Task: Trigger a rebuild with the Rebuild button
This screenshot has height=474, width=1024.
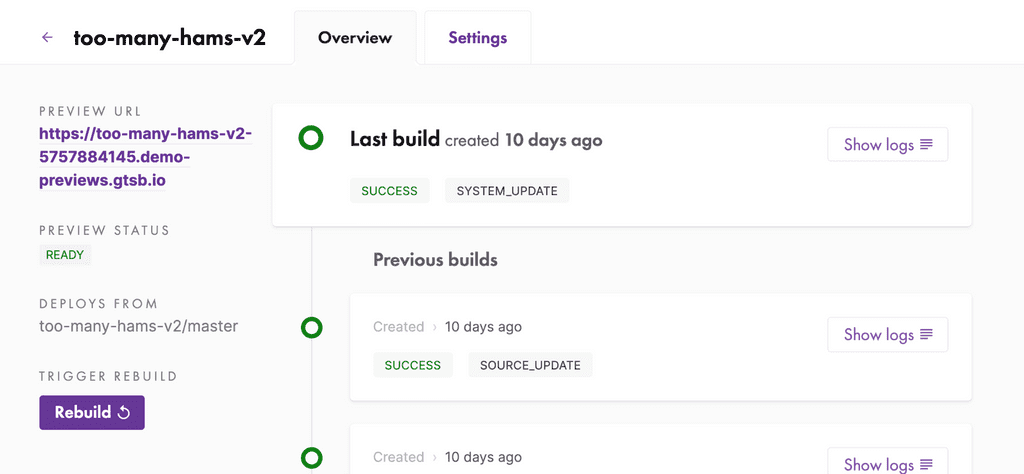Action: [92, 413]
